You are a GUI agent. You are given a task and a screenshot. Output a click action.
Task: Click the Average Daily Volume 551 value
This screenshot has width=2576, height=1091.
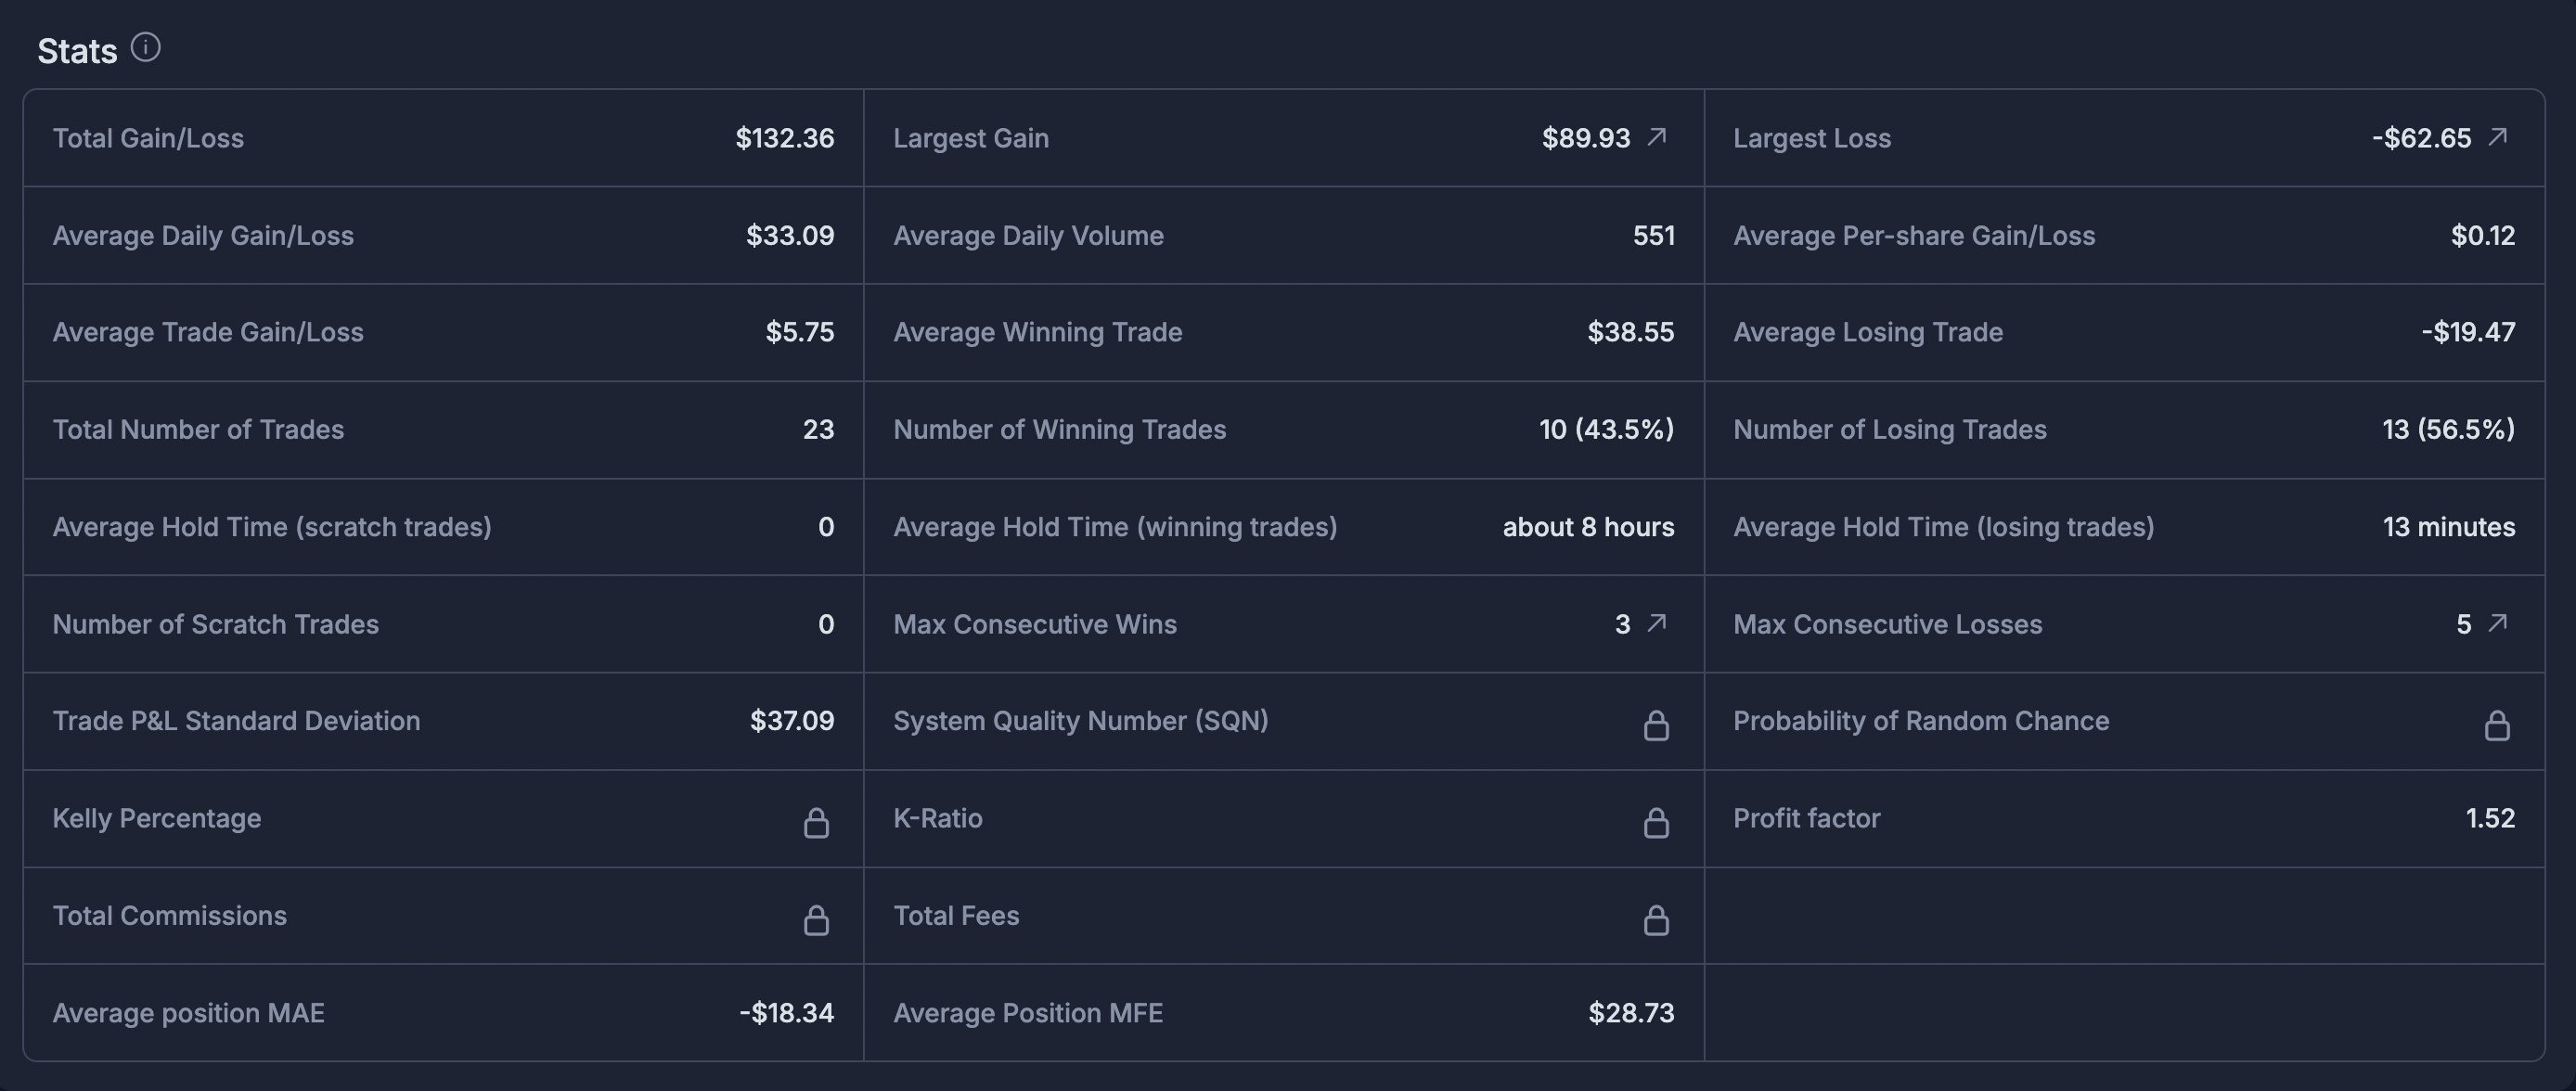(1653, 236)
